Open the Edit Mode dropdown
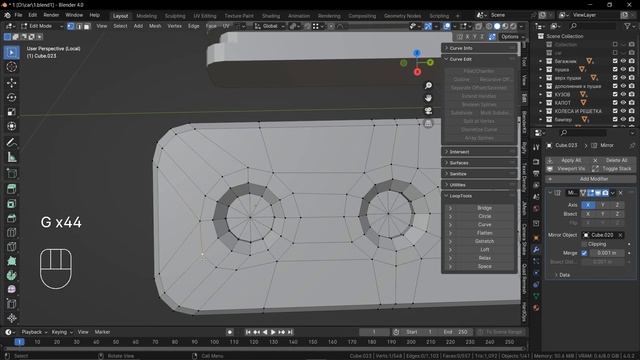This screenshot has height=360, width=640. [x=42, y=26]
